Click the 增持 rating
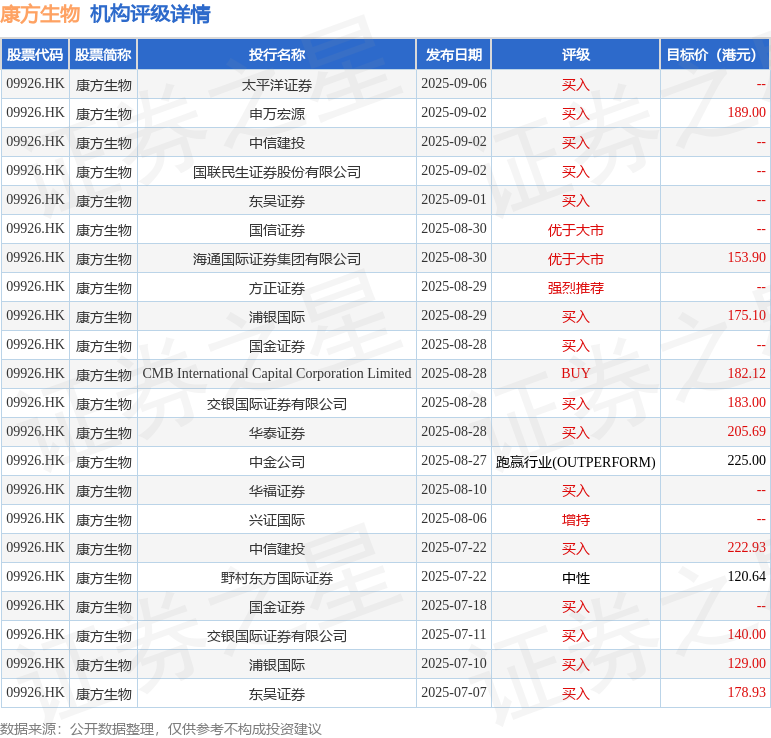 576,520
